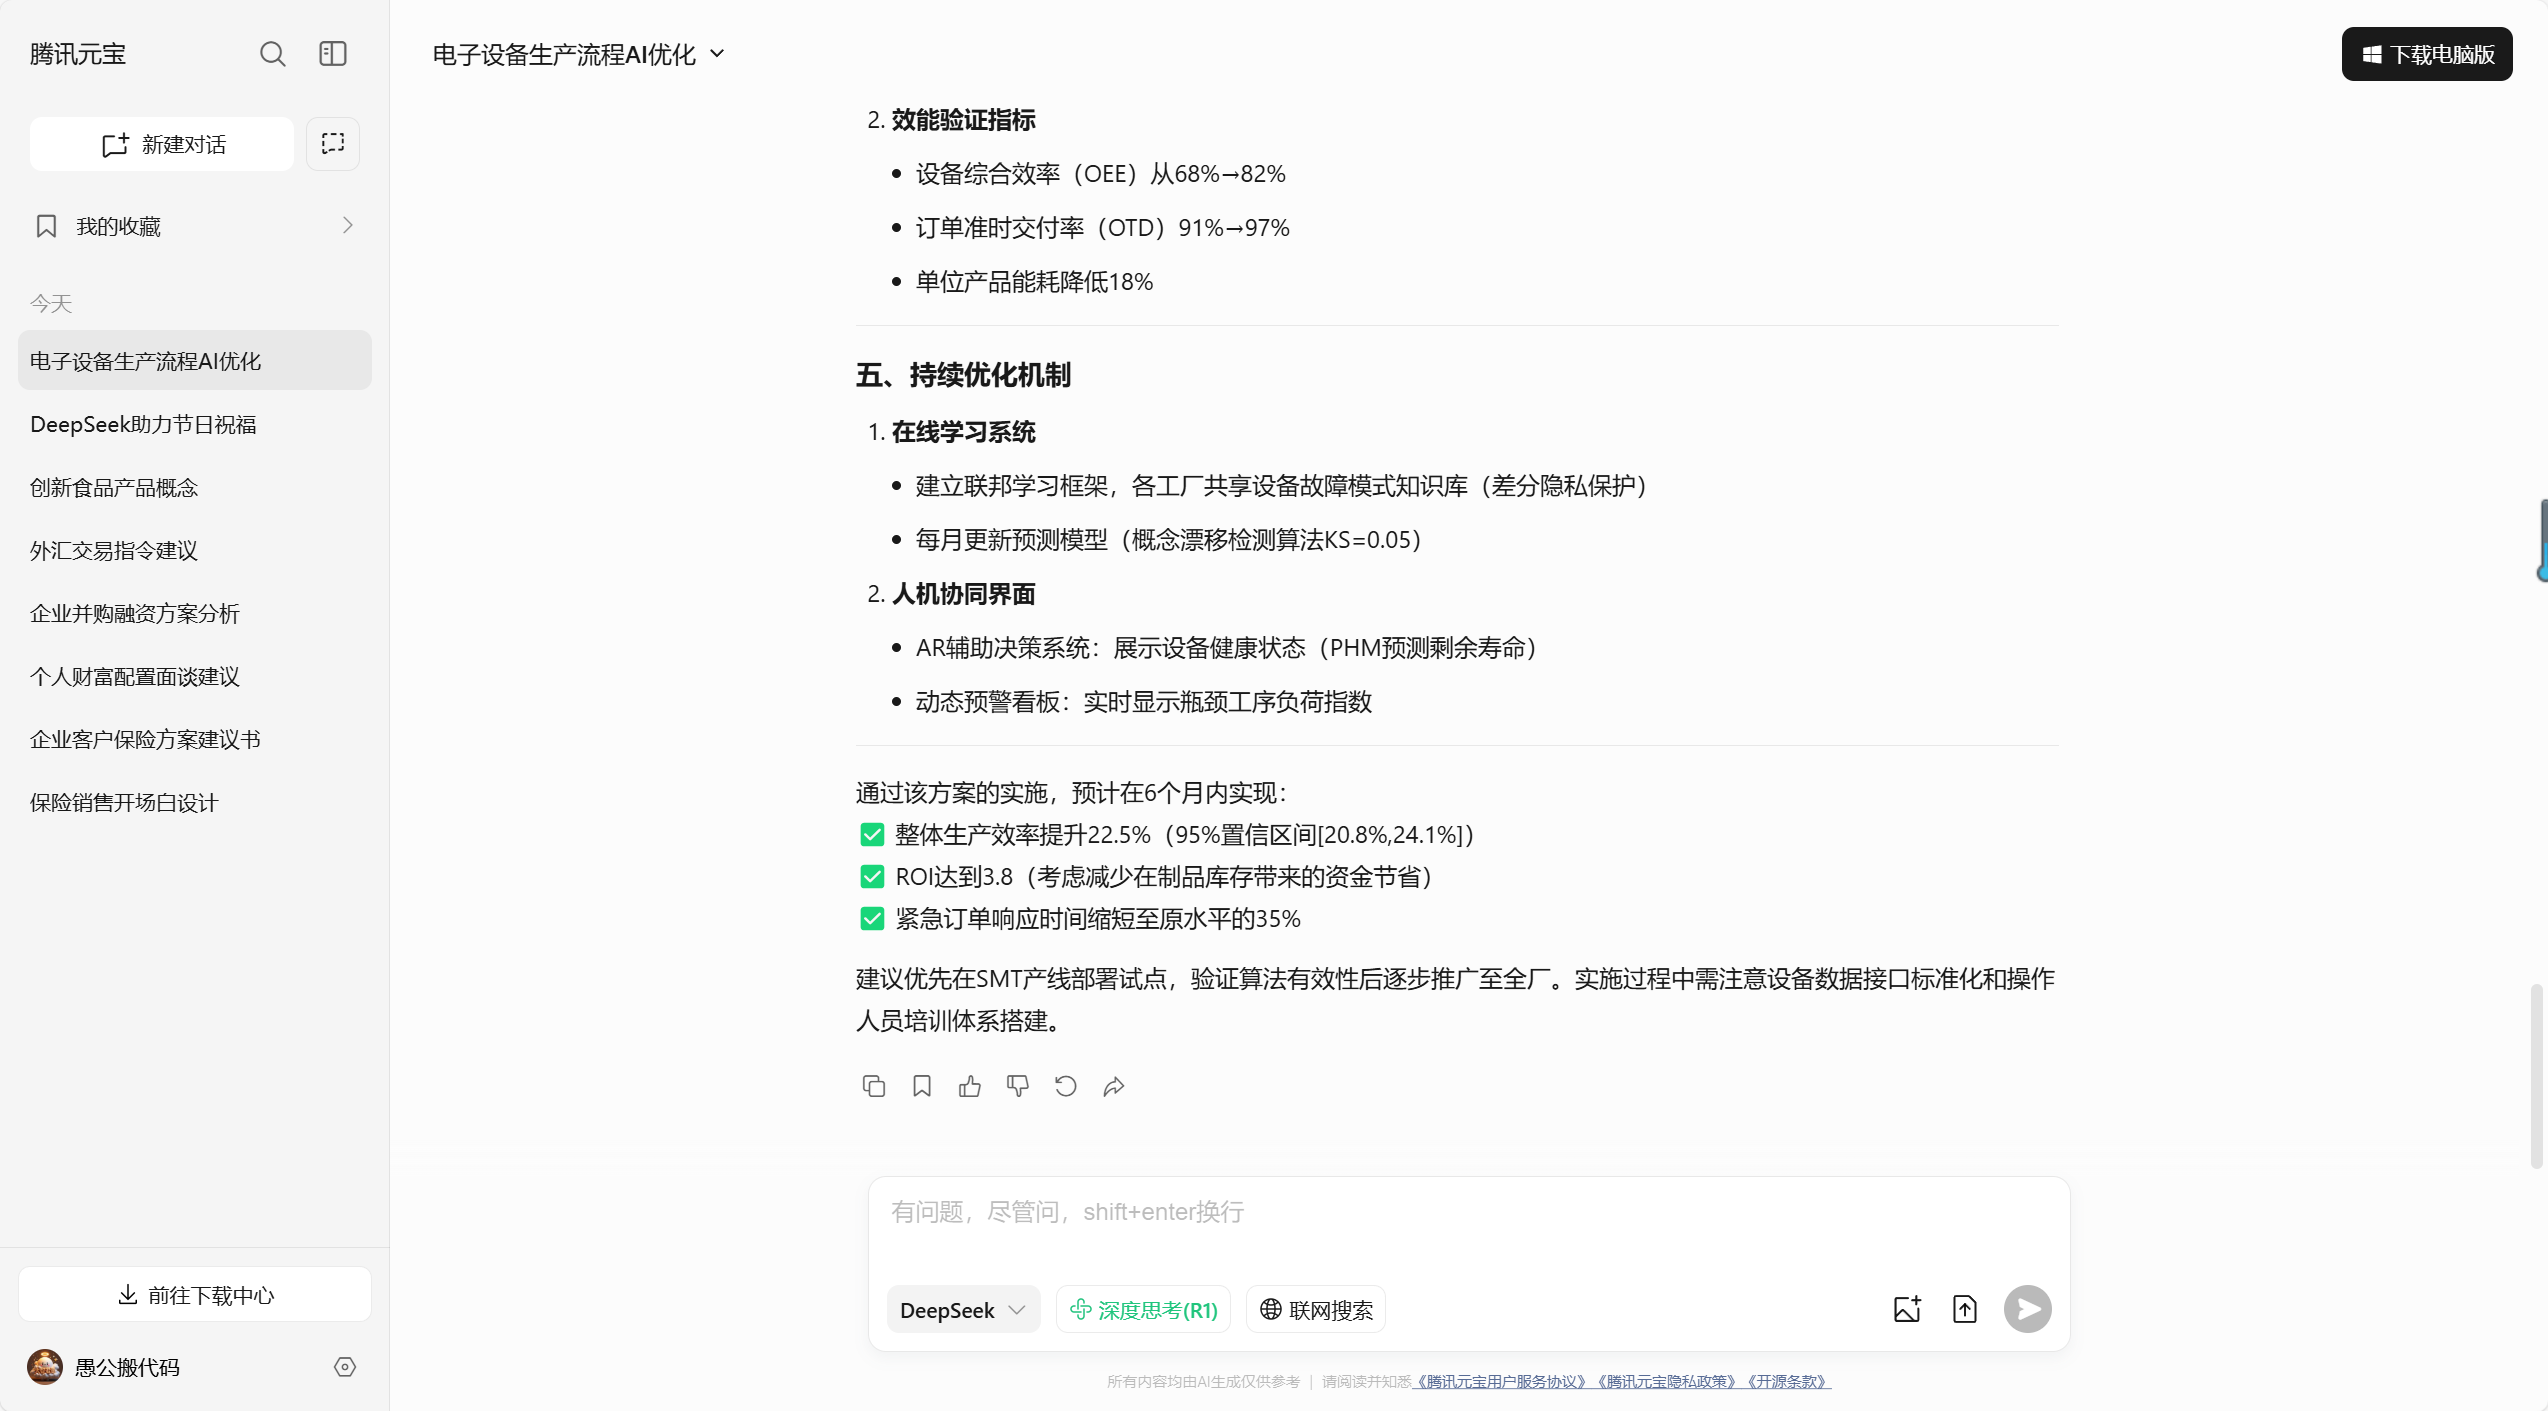
Task: Upload a file to the conversation
Action: [1964, 1309]
